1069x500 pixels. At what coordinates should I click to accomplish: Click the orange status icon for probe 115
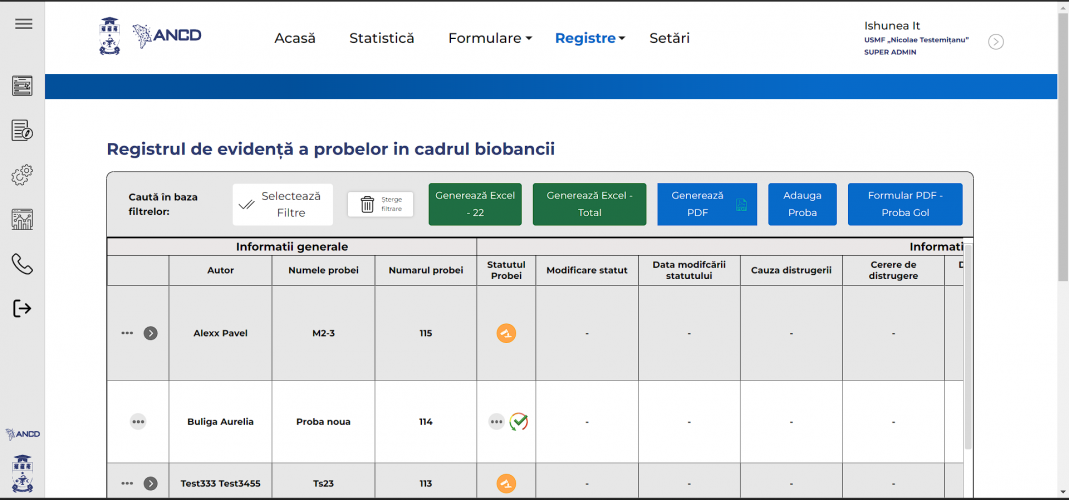506,334
